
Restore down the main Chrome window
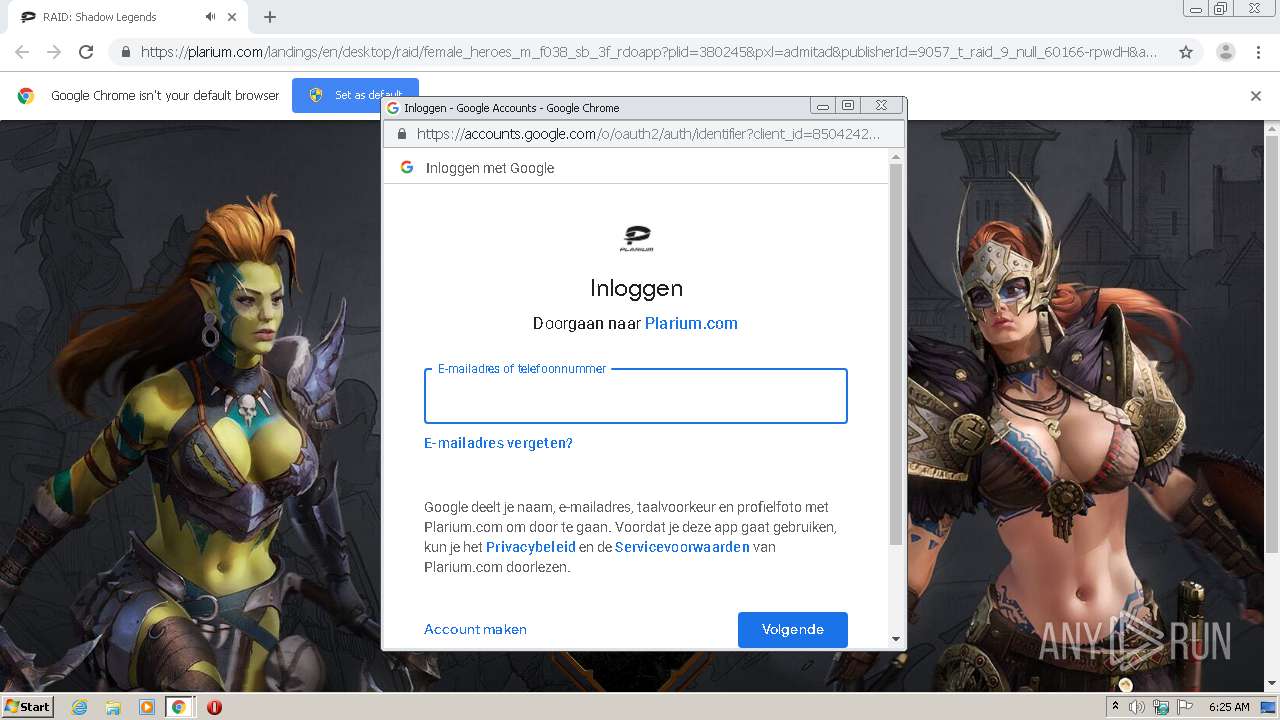click(x=1220, y=9)
